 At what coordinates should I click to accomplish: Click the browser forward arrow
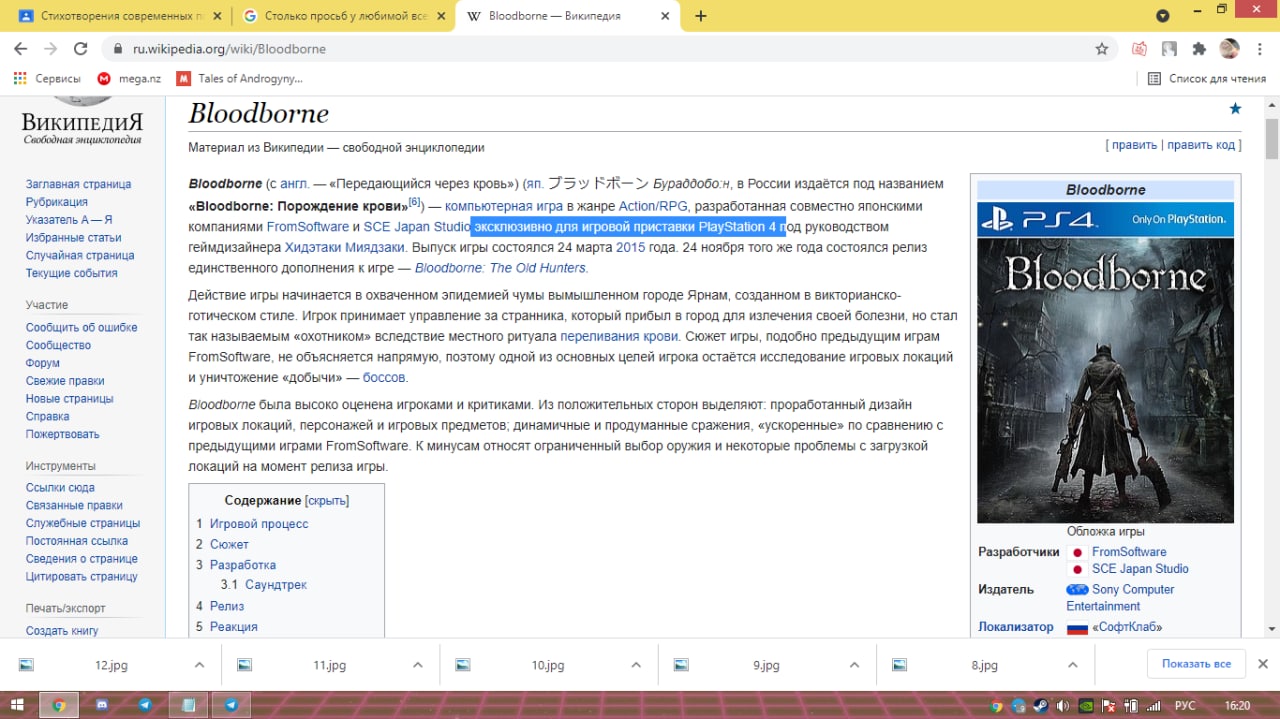coord(50,48)
